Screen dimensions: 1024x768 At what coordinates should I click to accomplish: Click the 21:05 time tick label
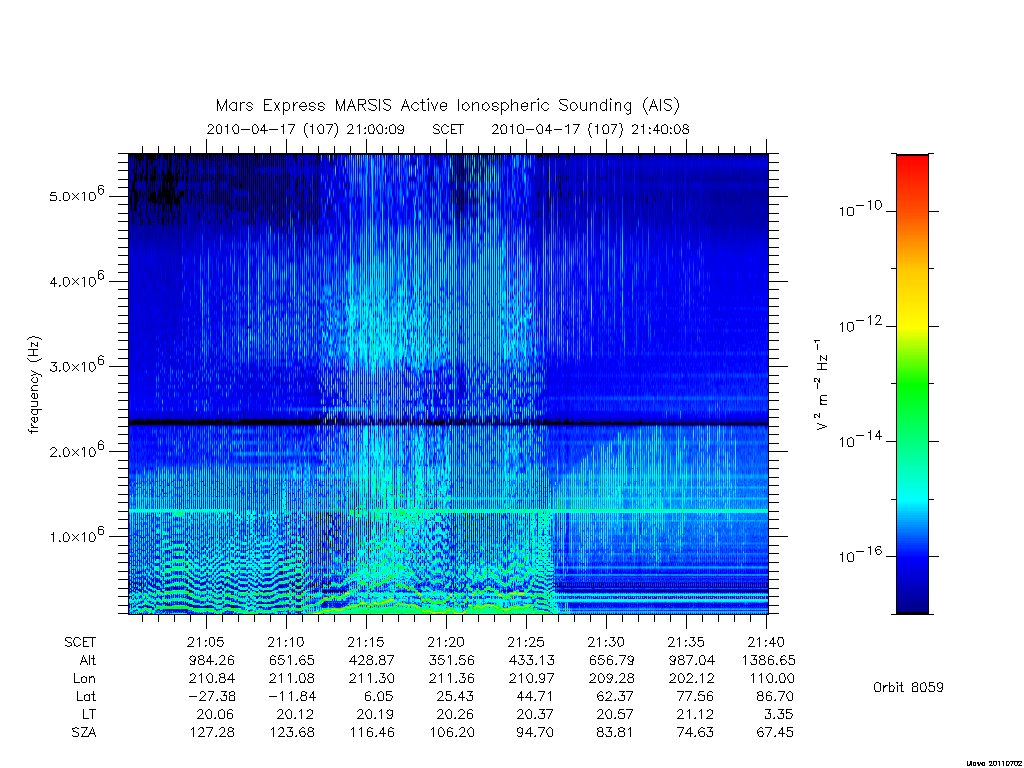(x=206, y=643)
